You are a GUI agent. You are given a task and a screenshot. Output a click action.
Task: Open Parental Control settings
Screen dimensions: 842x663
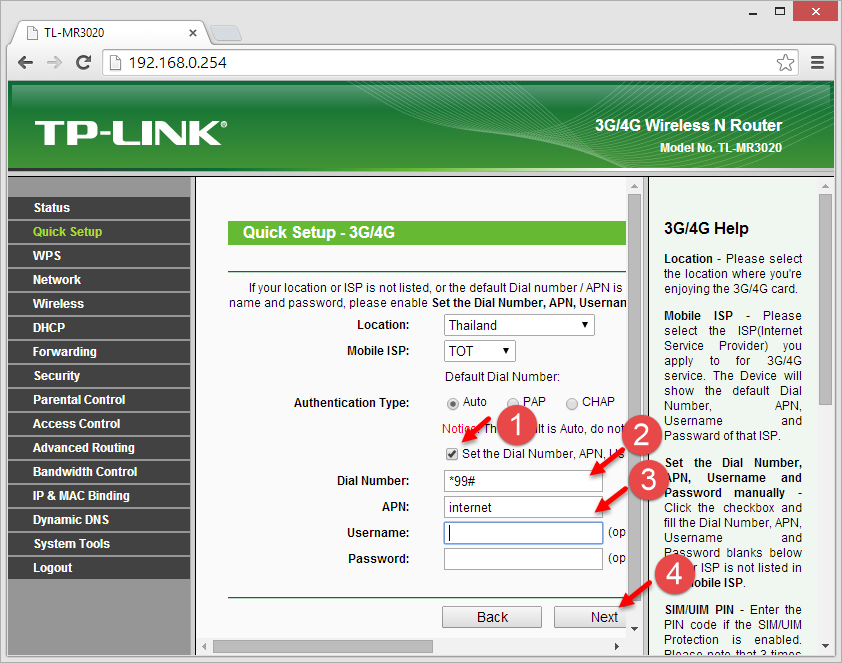99,400
